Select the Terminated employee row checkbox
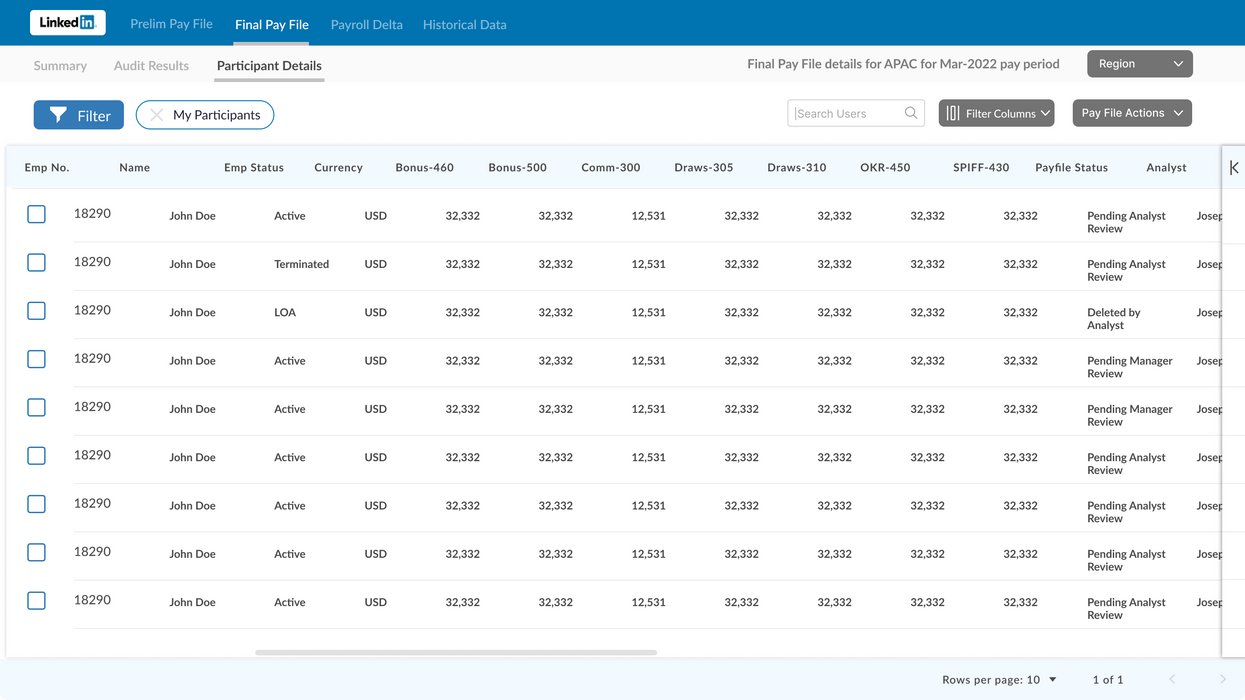 36,262
